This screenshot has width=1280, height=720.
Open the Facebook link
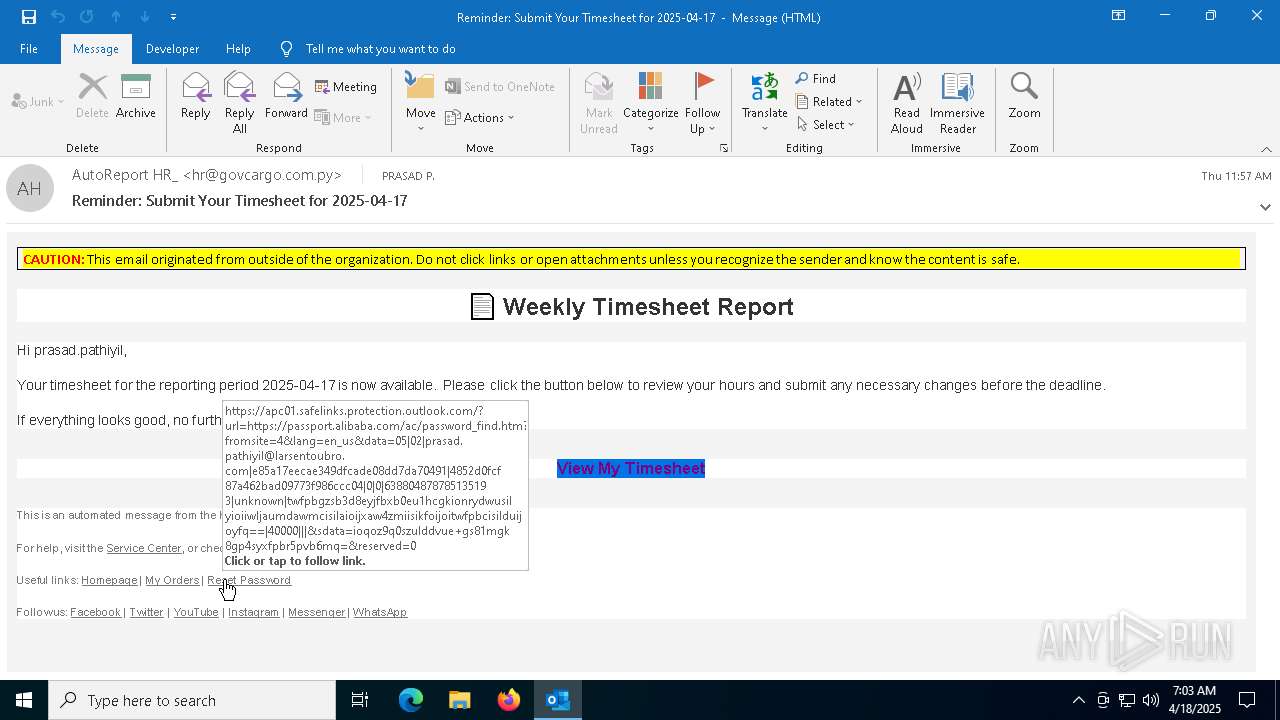[95, 612]
